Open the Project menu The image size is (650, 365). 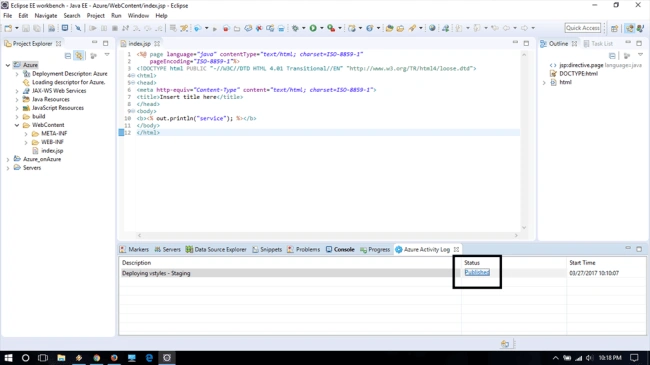coord(95,16)
